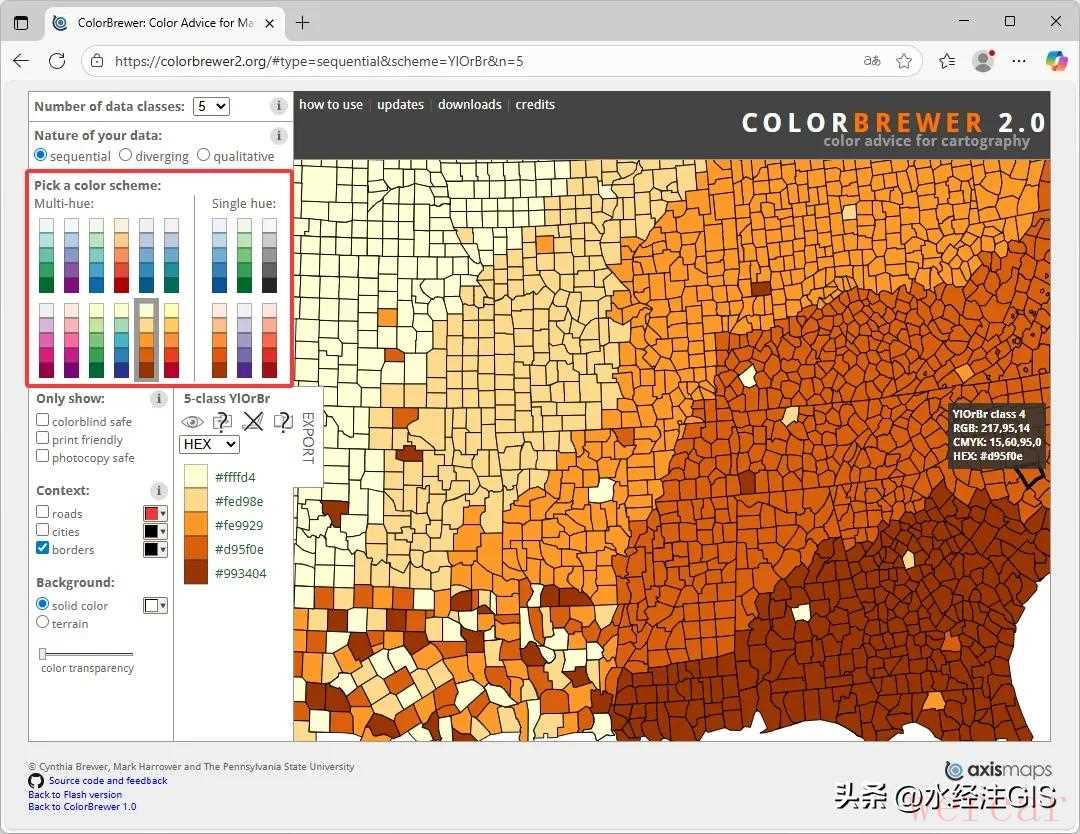Click the browser refresh icon
Screen dimensions: 1080x834
tap(57, 61)
